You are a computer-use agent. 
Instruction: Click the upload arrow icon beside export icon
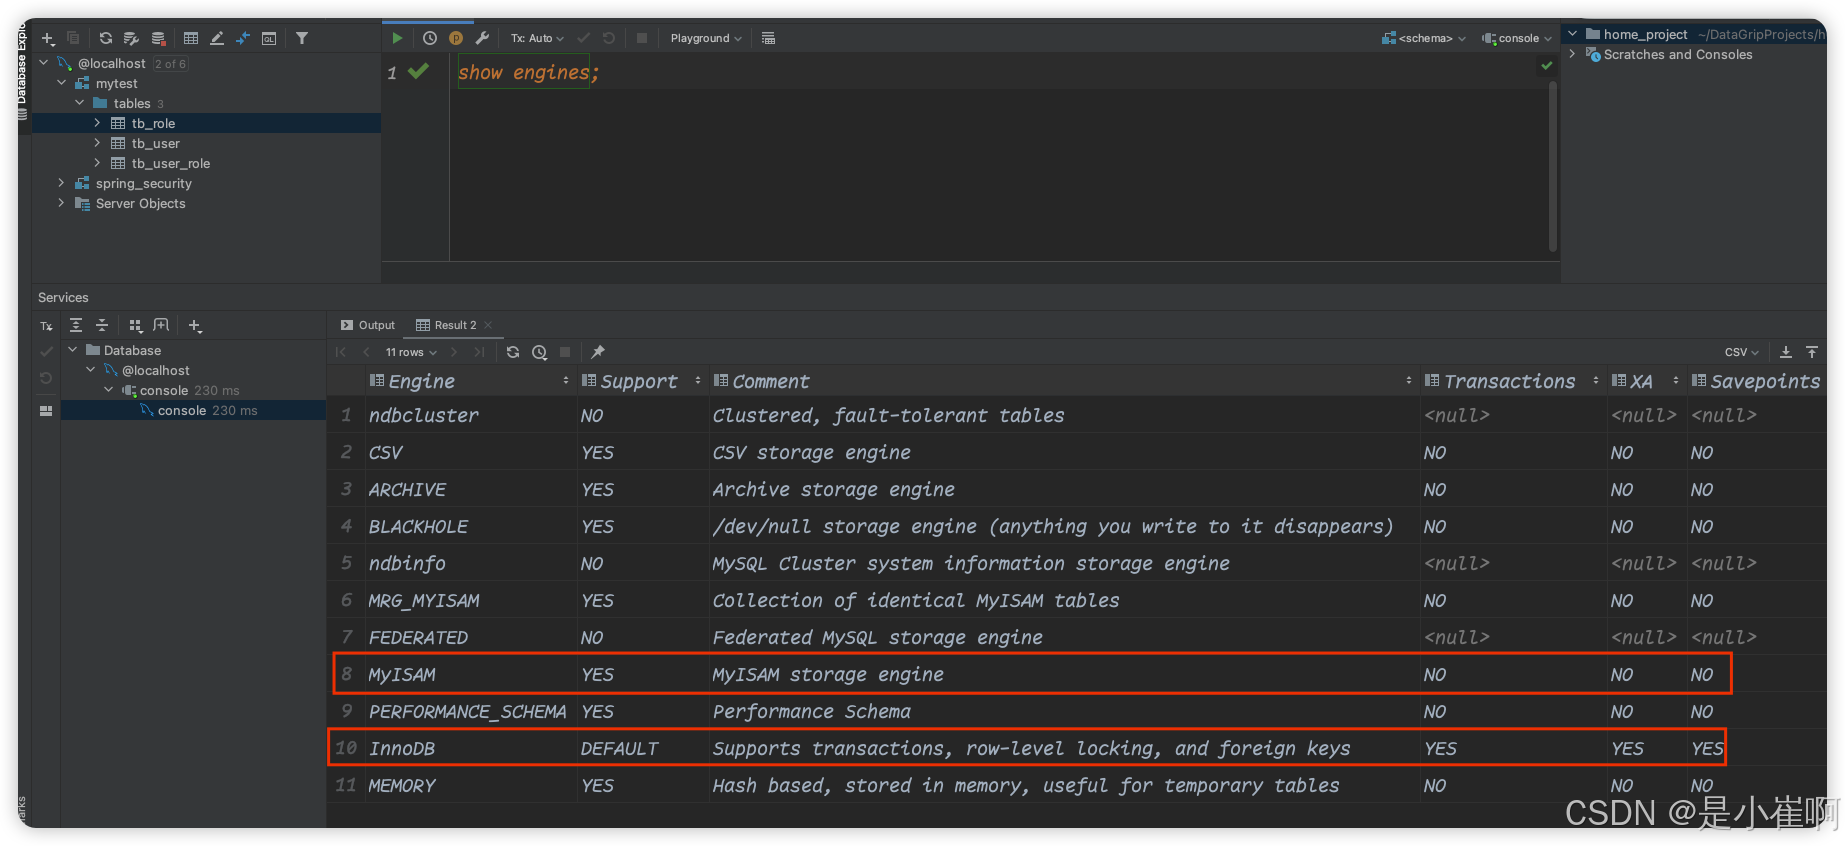[x=1812, y=352]
